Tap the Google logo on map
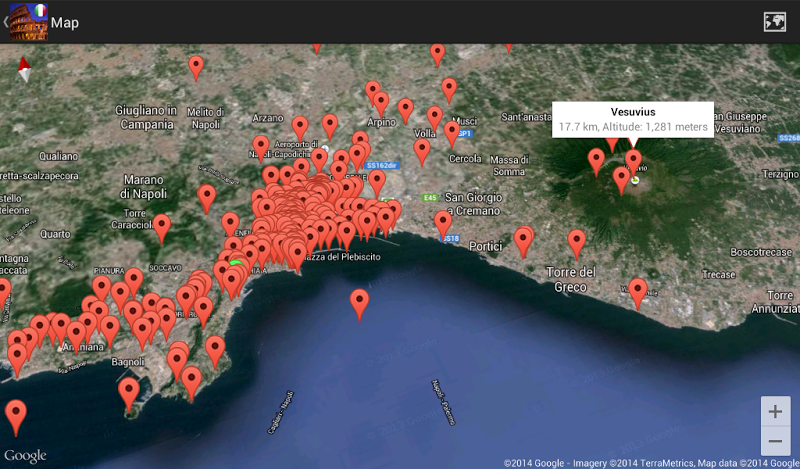Image resolution: width=800 pixels, height=469 pixels. (25, 456)
